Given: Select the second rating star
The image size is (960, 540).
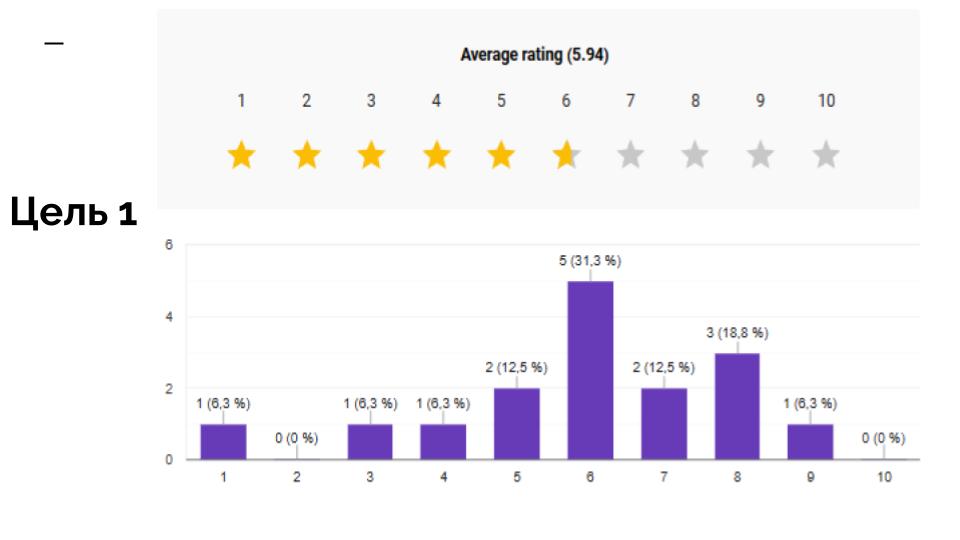Looking at the screenshot, I should click(306, 155).
